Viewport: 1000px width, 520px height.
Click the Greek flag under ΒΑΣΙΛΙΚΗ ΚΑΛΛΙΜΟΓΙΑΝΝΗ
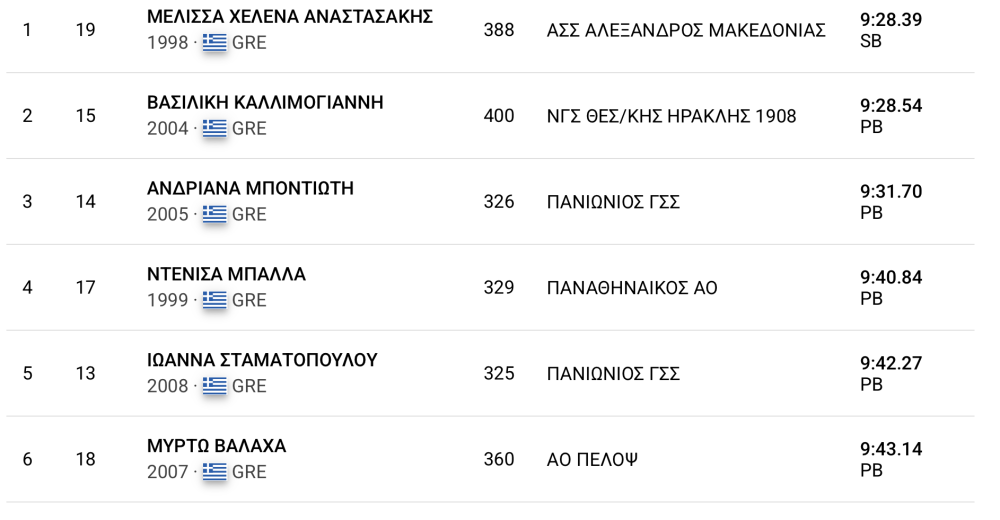tap(214, 128)
